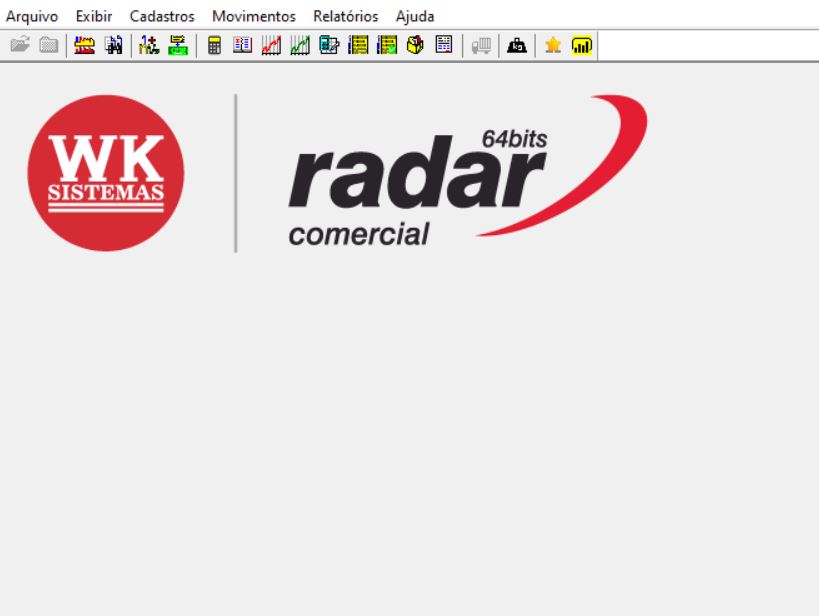Click the binoculars document search icon

tap(113, 45)
